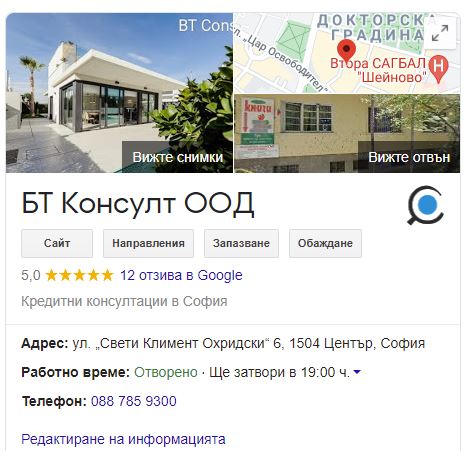The height and width of the screenshot is (451, 470).
Task: Open Вижте отвън street view overlay
Action: pos(409,157)
